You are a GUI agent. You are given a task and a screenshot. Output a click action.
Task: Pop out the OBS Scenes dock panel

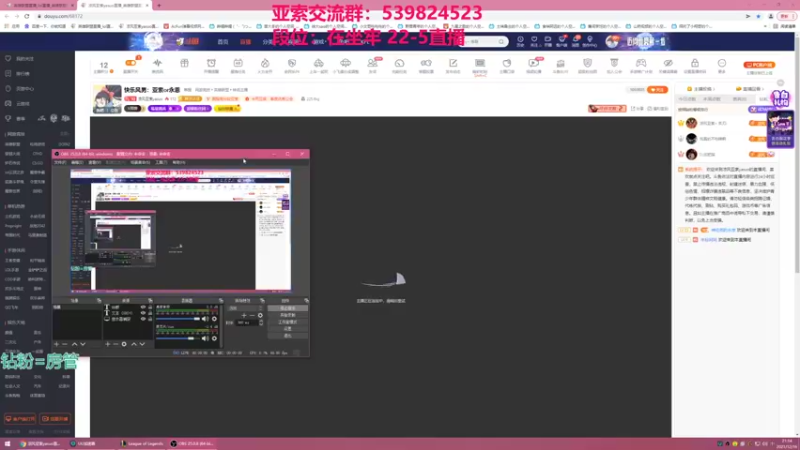pos(99,301)
